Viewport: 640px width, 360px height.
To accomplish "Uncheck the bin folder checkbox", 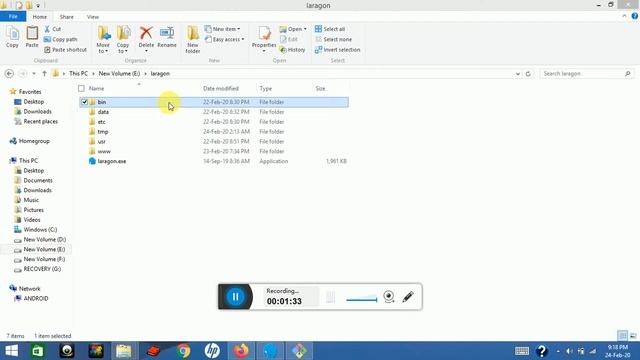I will (x=84, y=102).
